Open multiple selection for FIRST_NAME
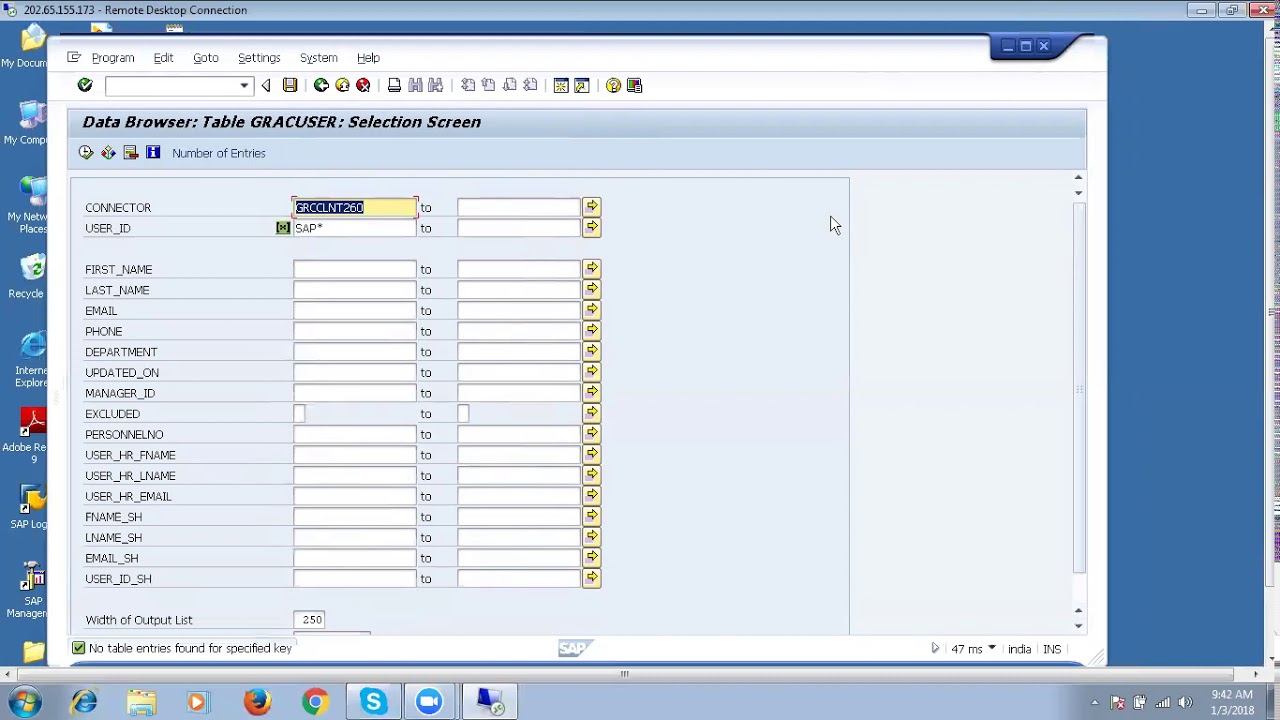1280x720 pixels. click(x=592, y=269)
